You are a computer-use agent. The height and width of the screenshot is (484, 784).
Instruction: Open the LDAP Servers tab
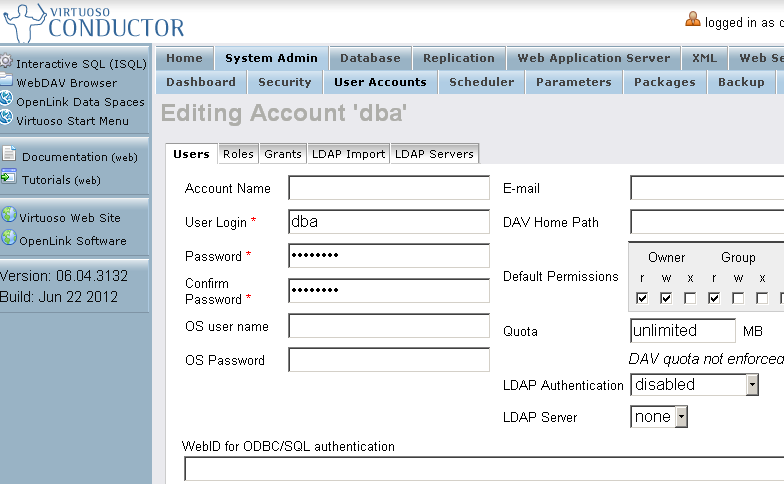[x=434, y=154]
